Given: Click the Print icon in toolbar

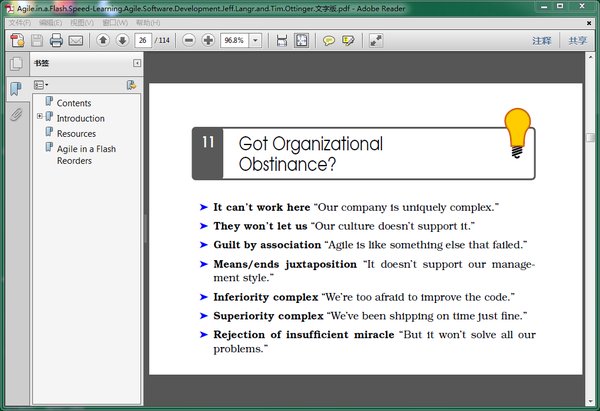Looking at the screenshot, I should [57, 40].
